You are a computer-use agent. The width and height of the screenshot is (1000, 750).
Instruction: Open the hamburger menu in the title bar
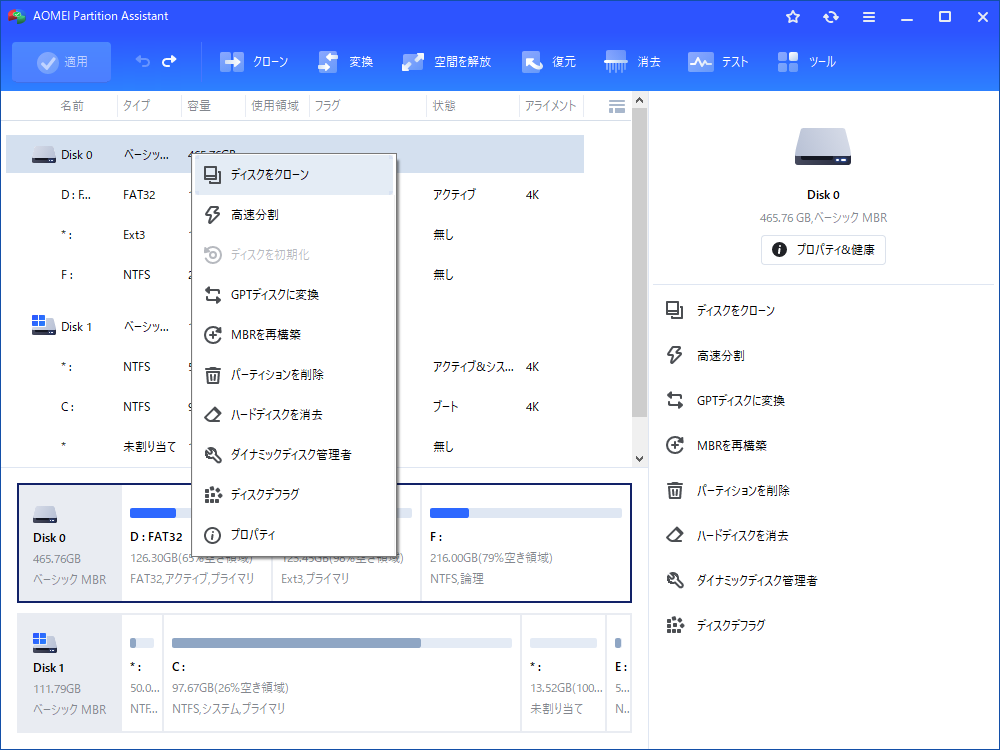click(x=869, y=16)
